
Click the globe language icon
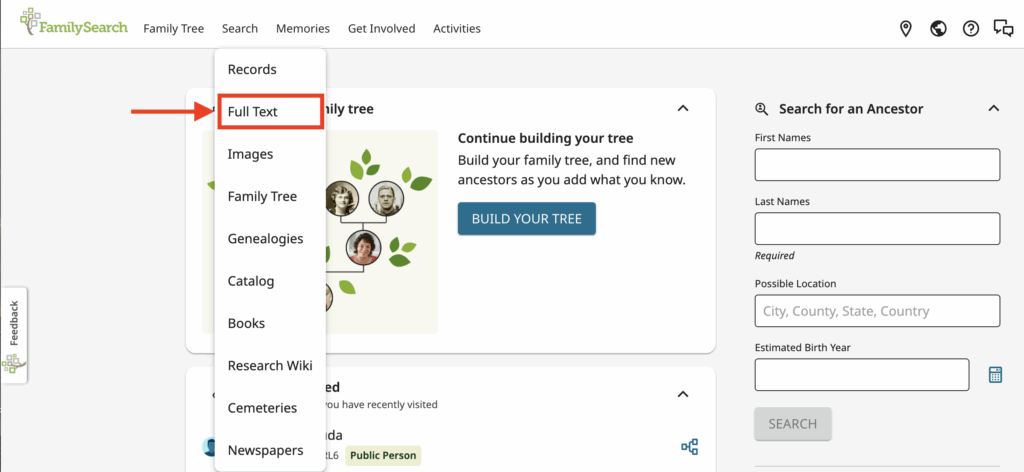point(938,29)
